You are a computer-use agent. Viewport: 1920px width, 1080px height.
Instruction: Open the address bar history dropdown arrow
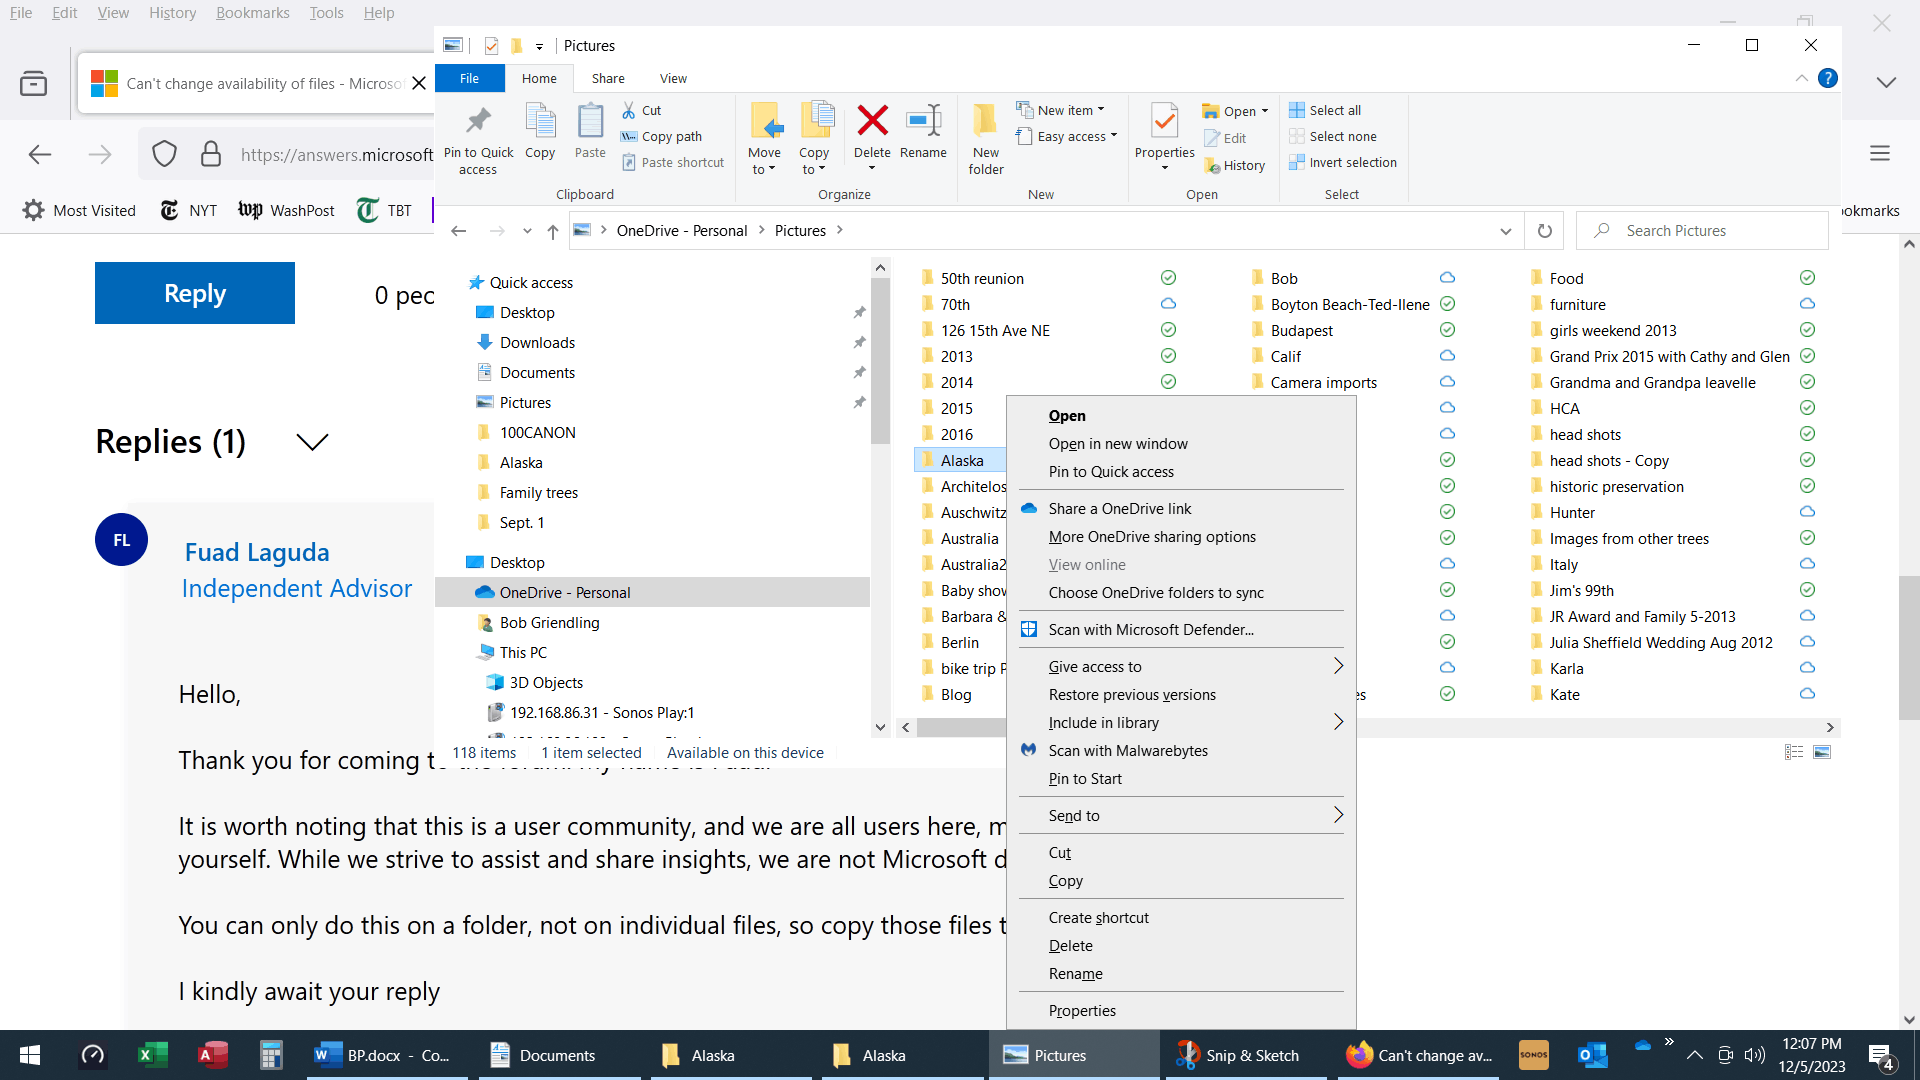click(1505, 231)
